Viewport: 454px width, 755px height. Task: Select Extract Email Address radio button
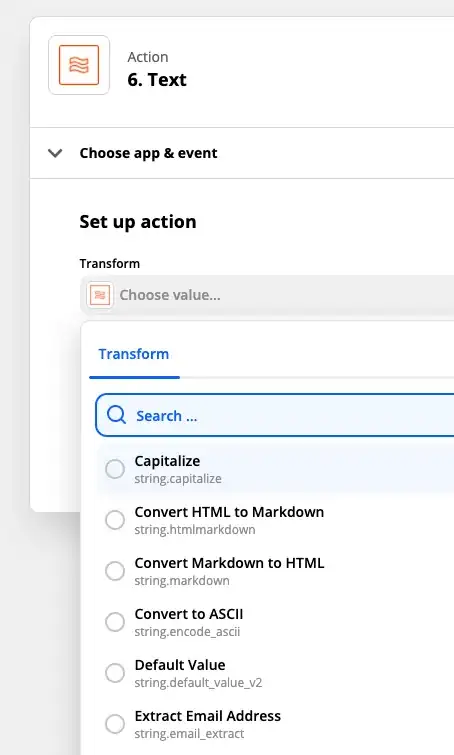coord(115,724)
